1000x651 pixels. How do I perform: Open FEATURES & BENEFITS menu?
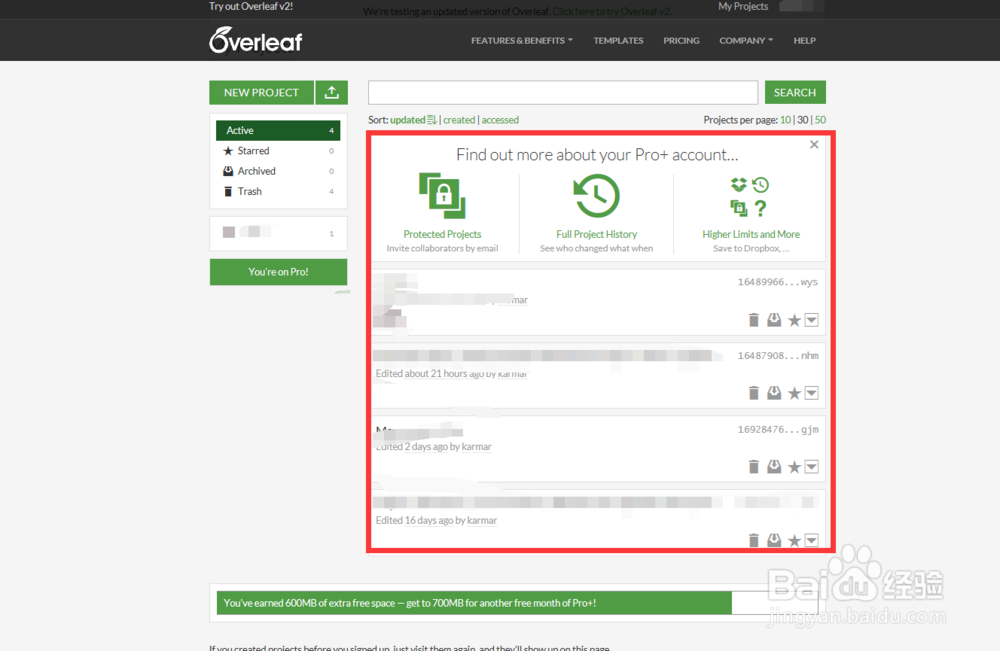tap(522, 40)
